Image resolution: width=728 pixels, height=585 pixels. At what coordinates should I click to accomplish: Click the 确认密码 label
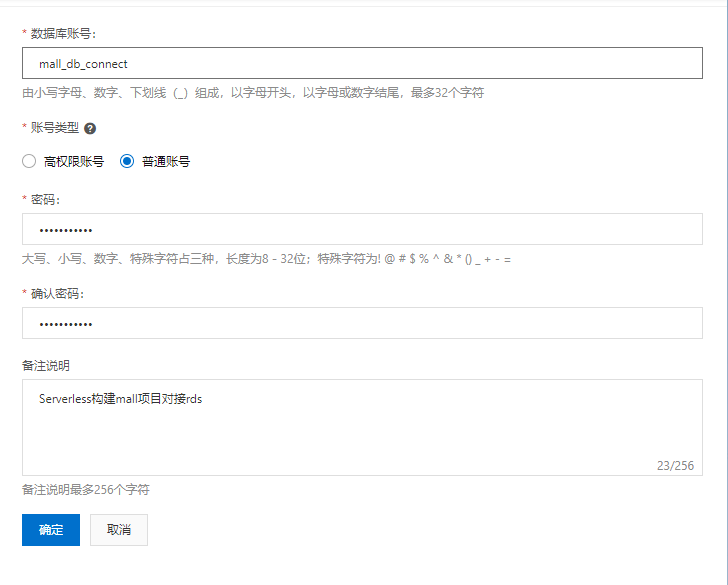pyautogui.click(x=57, y=293)
